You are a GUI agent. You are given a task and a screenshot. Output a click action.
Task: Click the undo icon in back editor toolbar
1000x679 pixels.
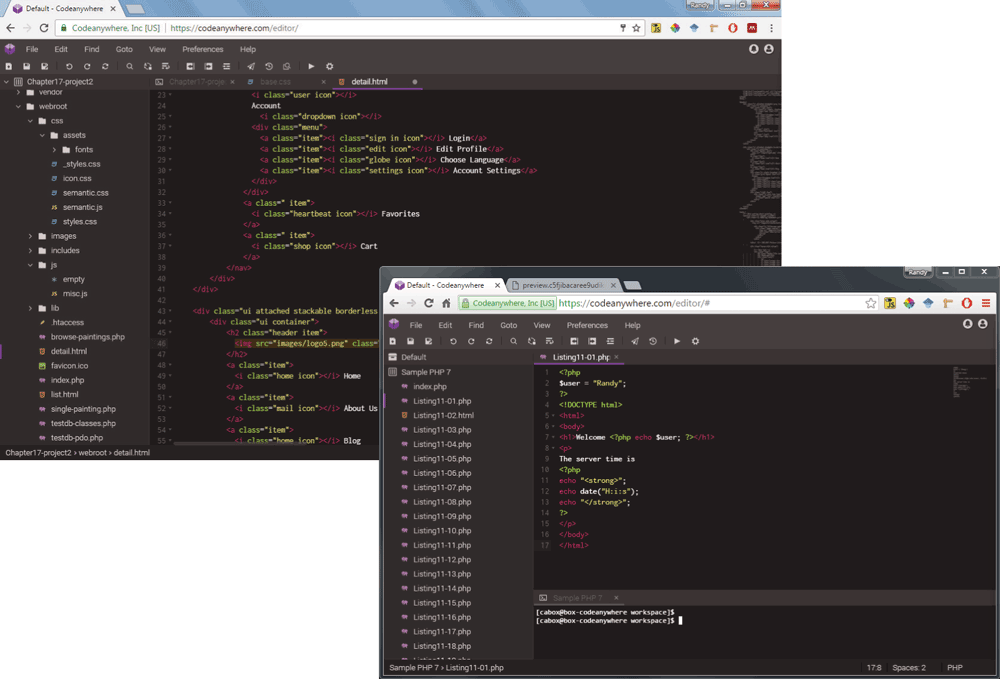point(68,66)
